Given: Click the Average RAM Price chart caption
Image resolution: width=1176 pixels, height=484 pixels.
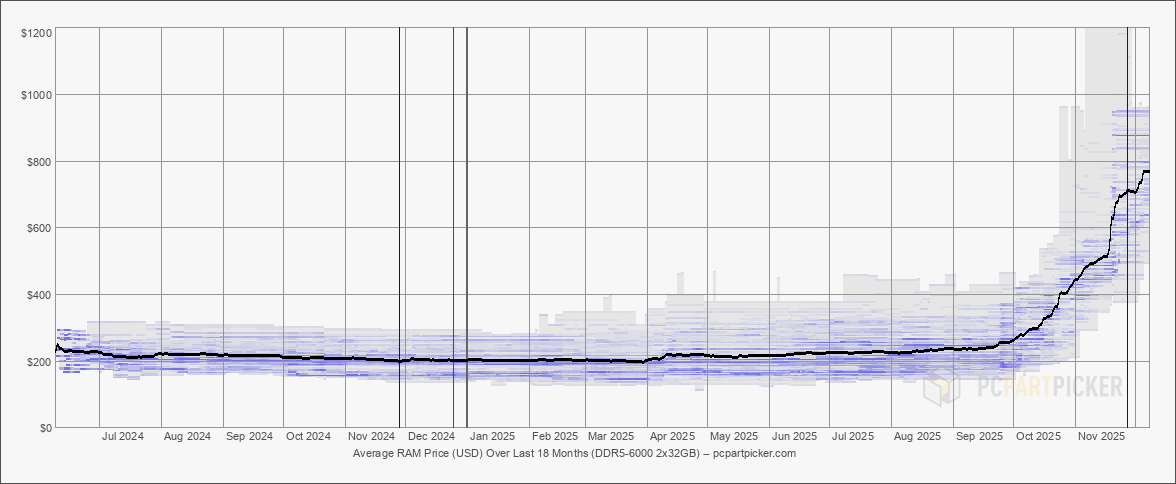Looking at the screenshot, I should [x=574, y=454].
